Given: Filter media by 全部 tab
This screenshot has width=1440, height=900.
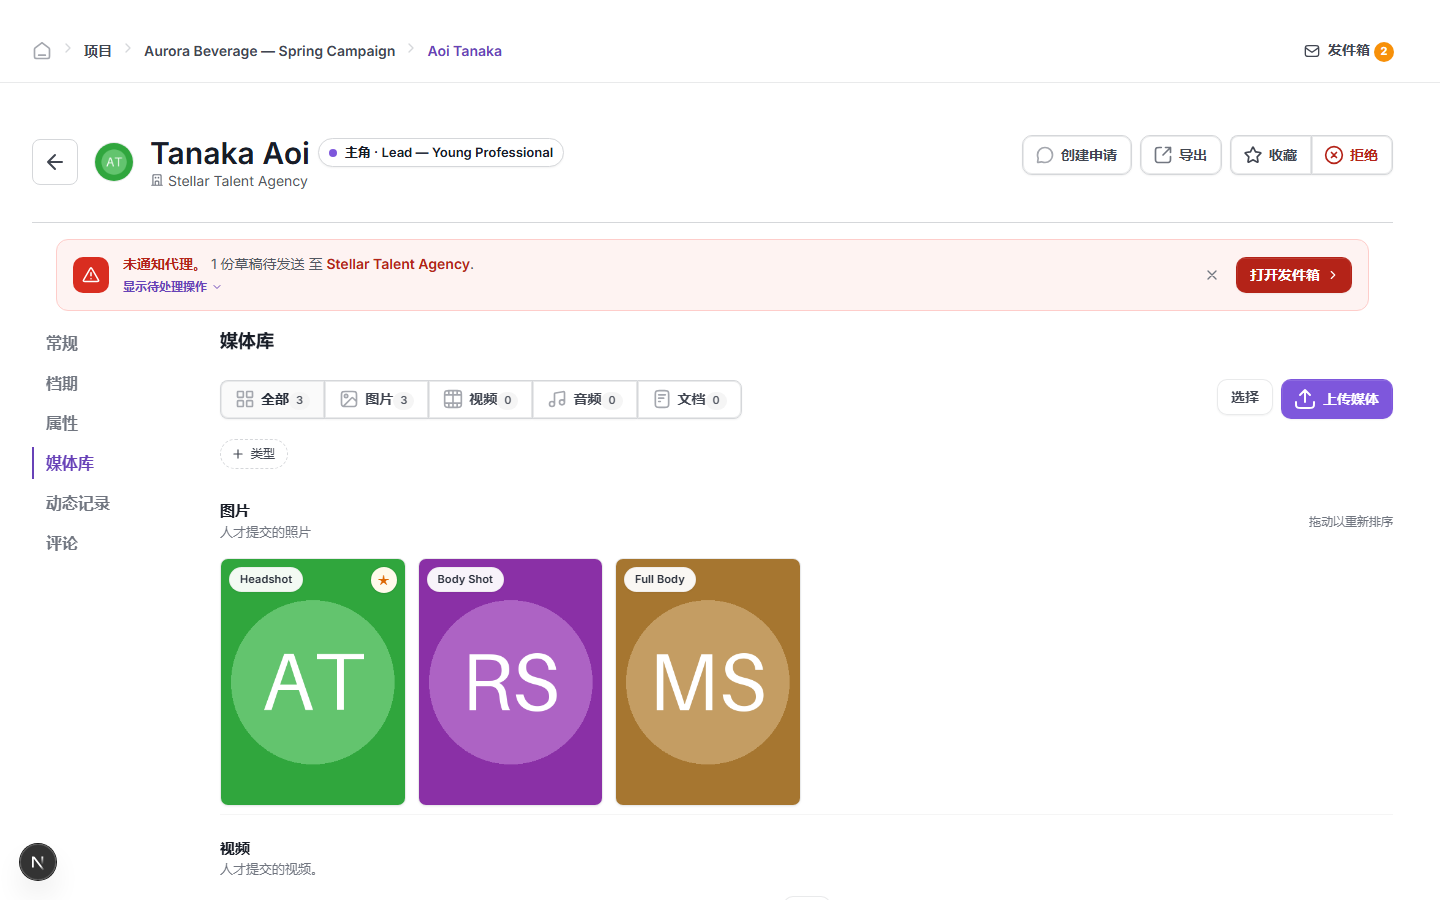Looking at the screenshot, I should click(272, 399).
